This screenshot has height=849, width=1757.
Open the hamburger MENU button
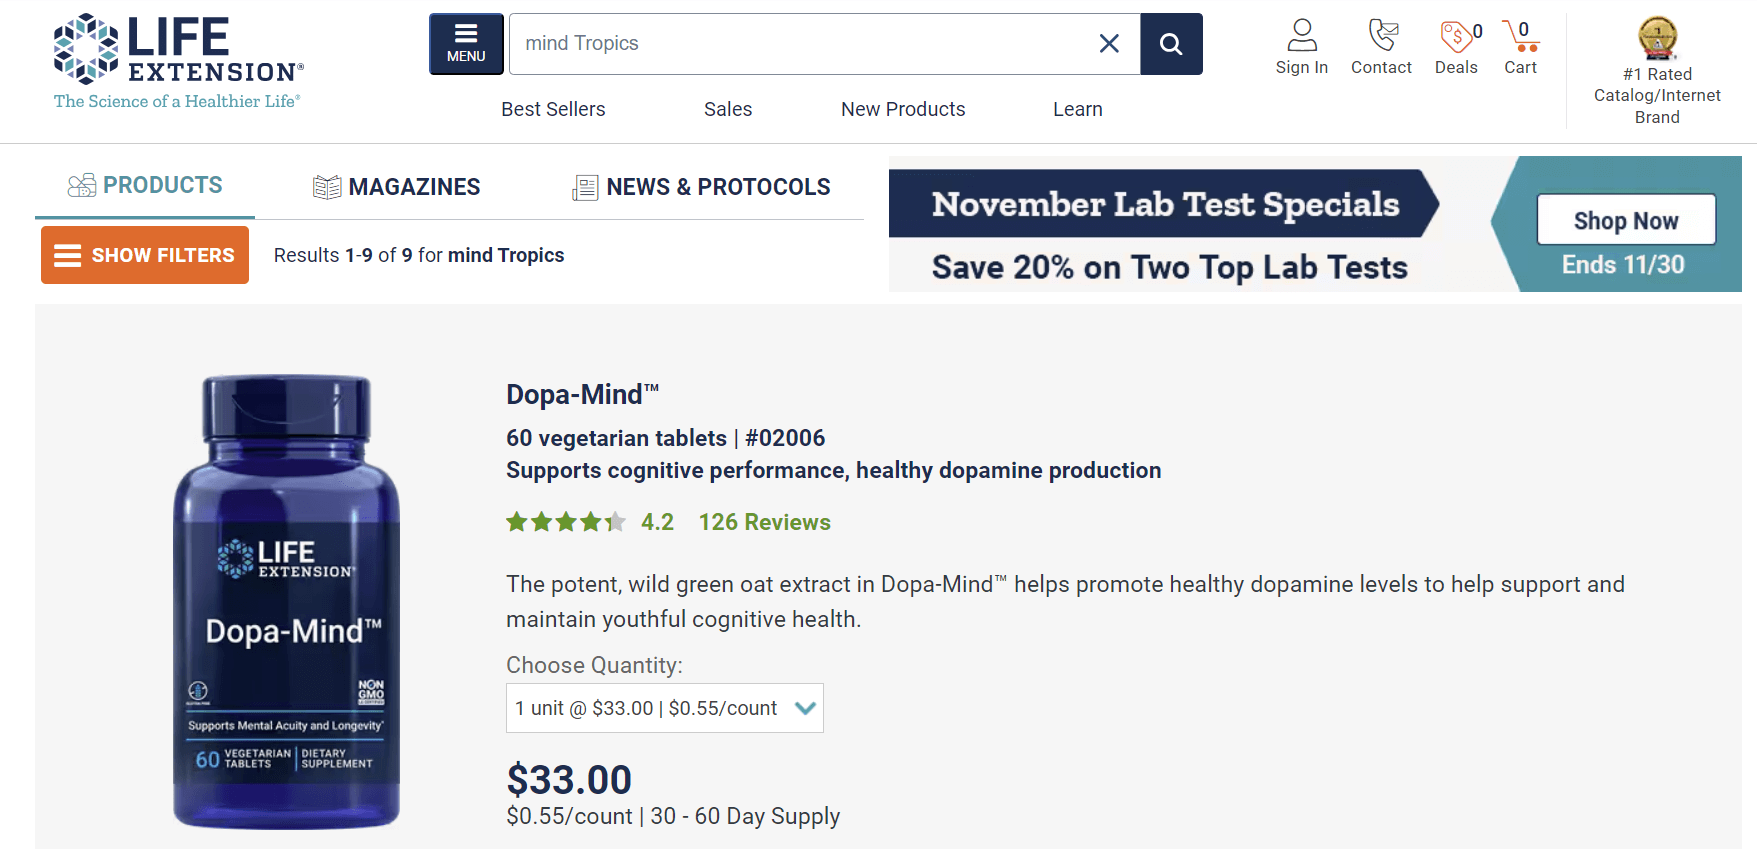tap(466, 44)
